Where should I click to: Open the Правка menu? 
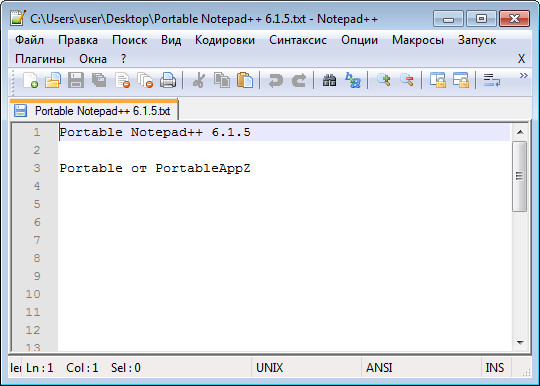78,40
